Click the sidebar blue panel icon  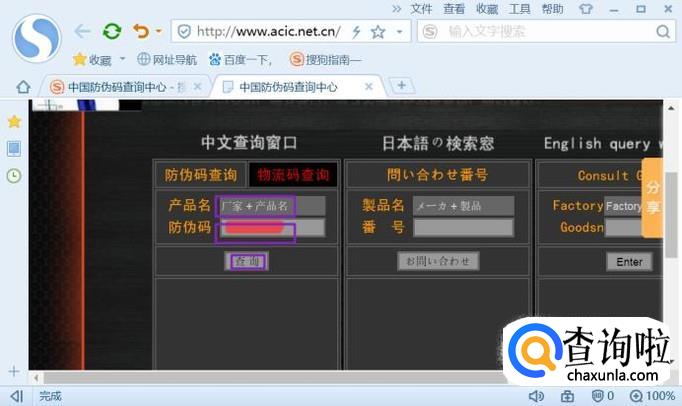pos(14,149)
